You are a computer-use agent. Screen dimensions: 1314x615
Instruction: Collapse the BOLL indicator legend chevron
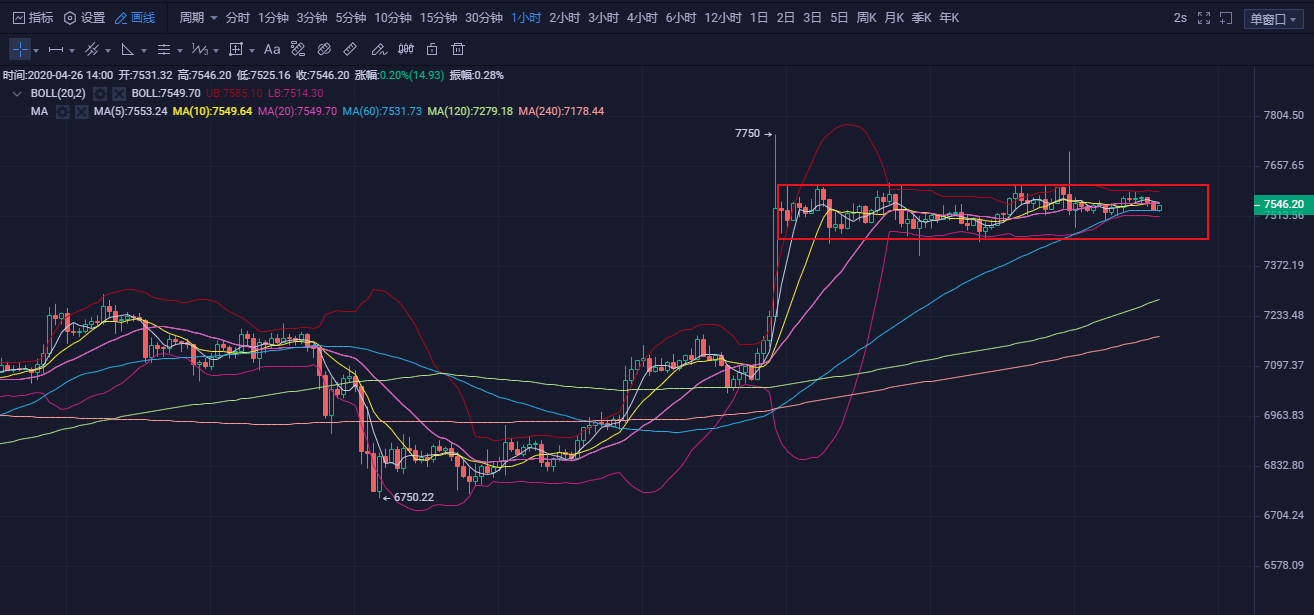point(16,93)
